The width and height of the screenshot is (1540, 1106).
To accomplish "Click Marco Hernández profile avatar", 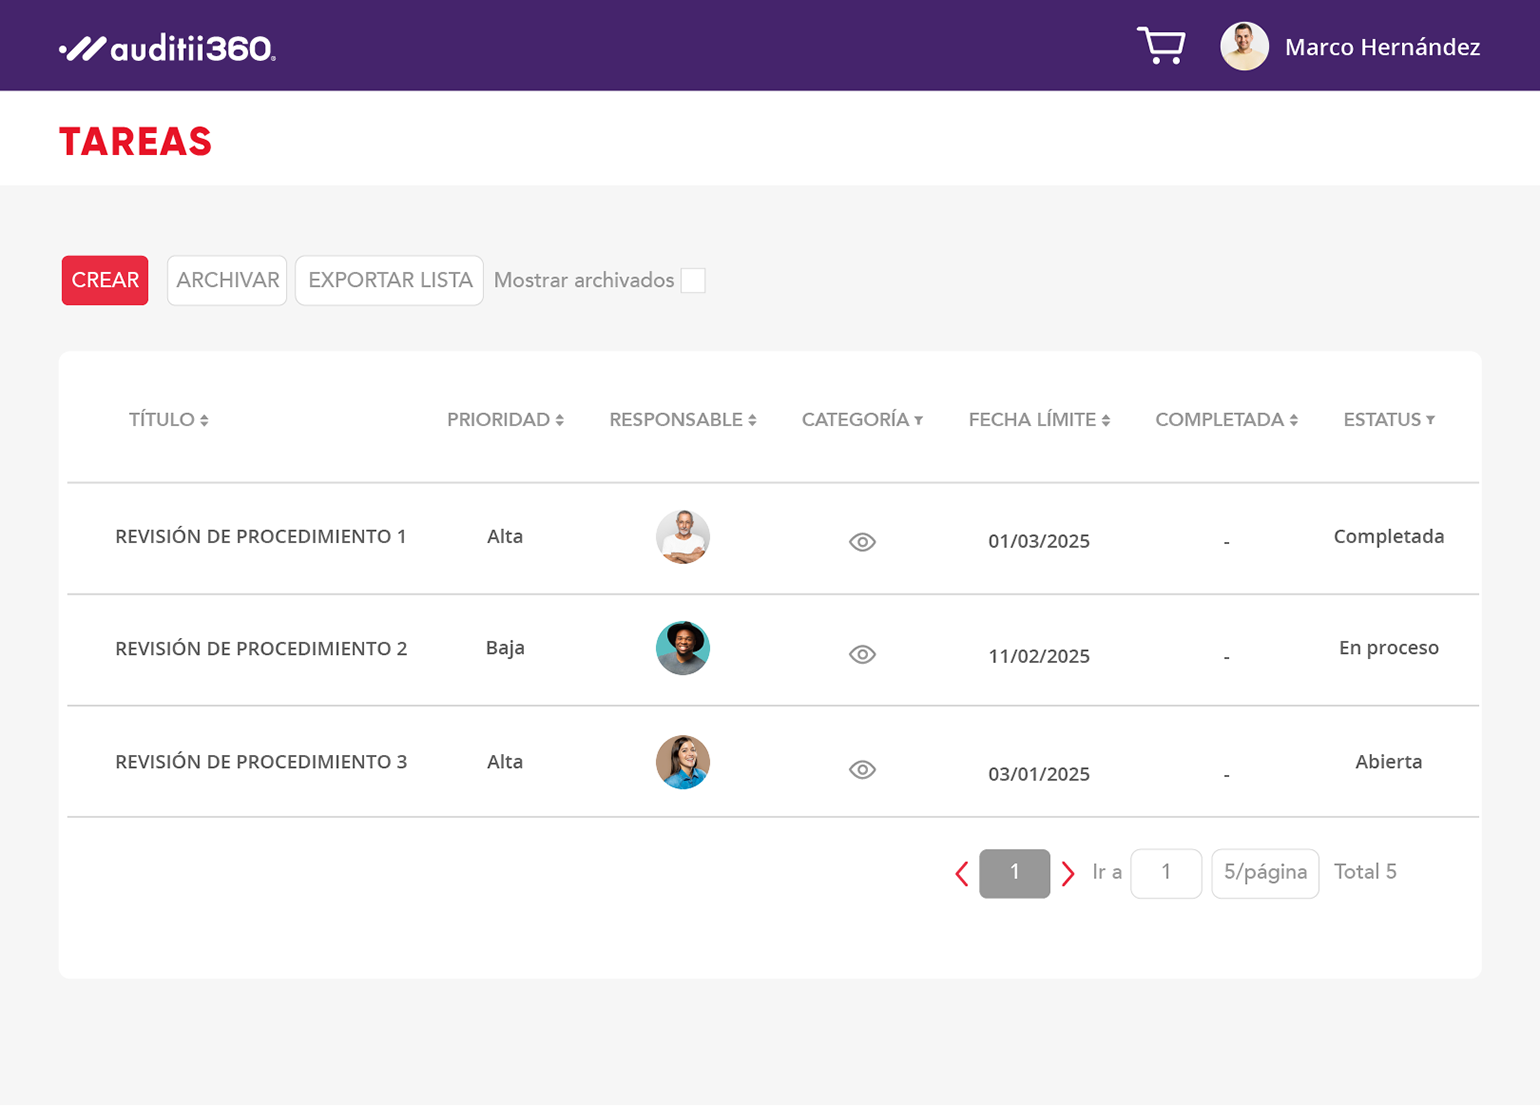I will (x=1244, y=47).
